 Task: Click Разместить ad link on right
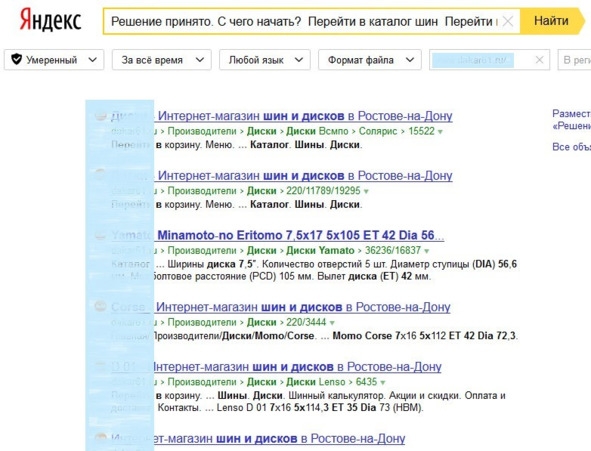pyautogui.click(x=571, y=113)
